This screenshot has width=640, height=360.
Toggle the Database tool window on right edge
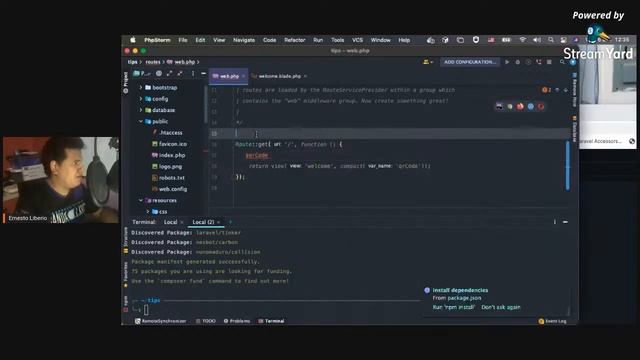[x=574, y=129]
